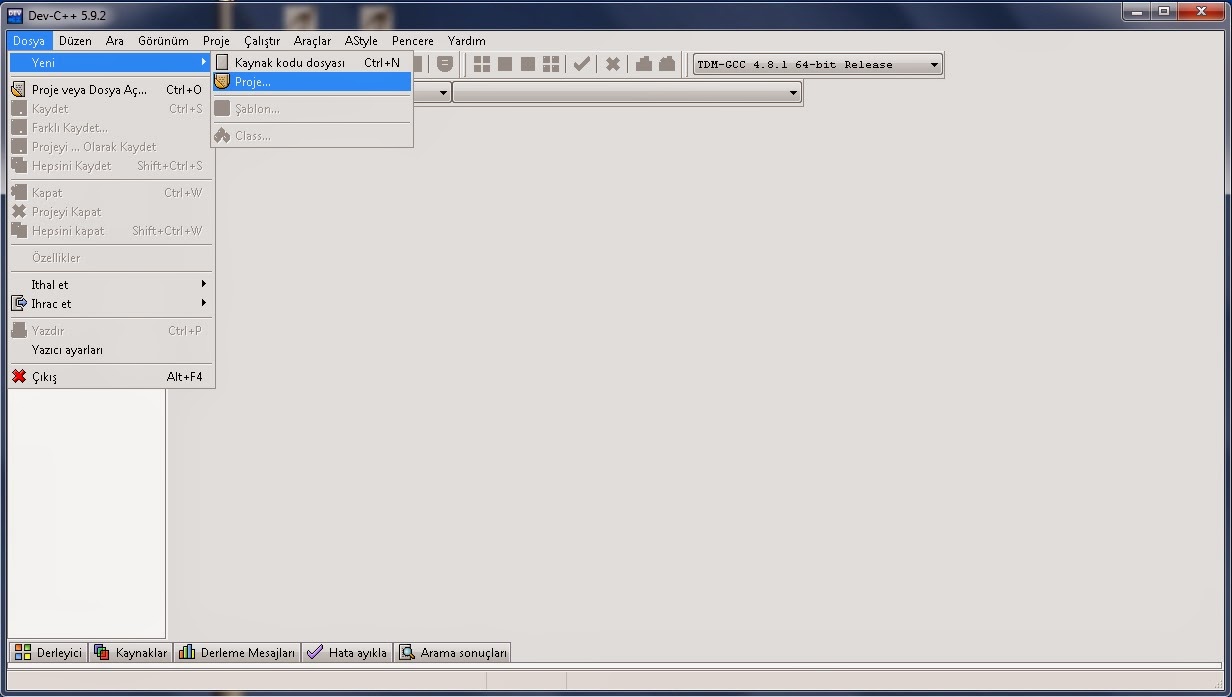
Task: Open the AStyle menu
Action: coord(361,41)
